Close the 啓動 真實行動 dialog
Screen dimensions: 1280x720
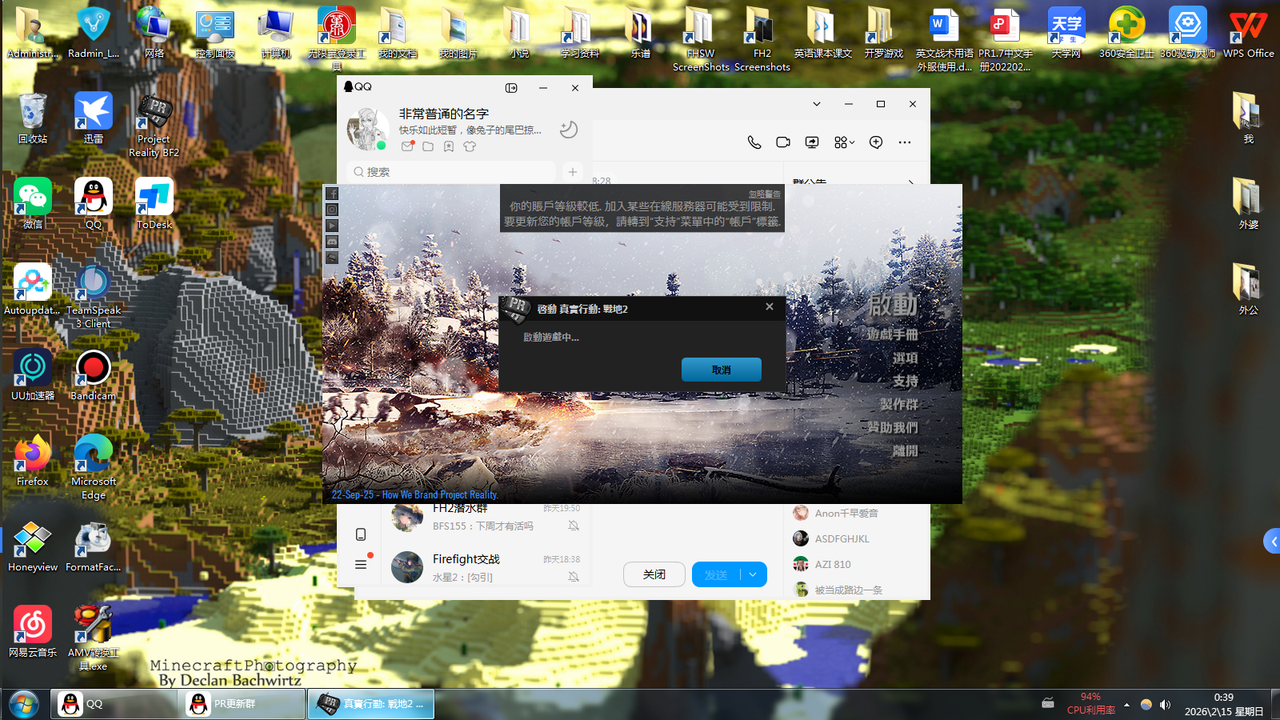769,307
